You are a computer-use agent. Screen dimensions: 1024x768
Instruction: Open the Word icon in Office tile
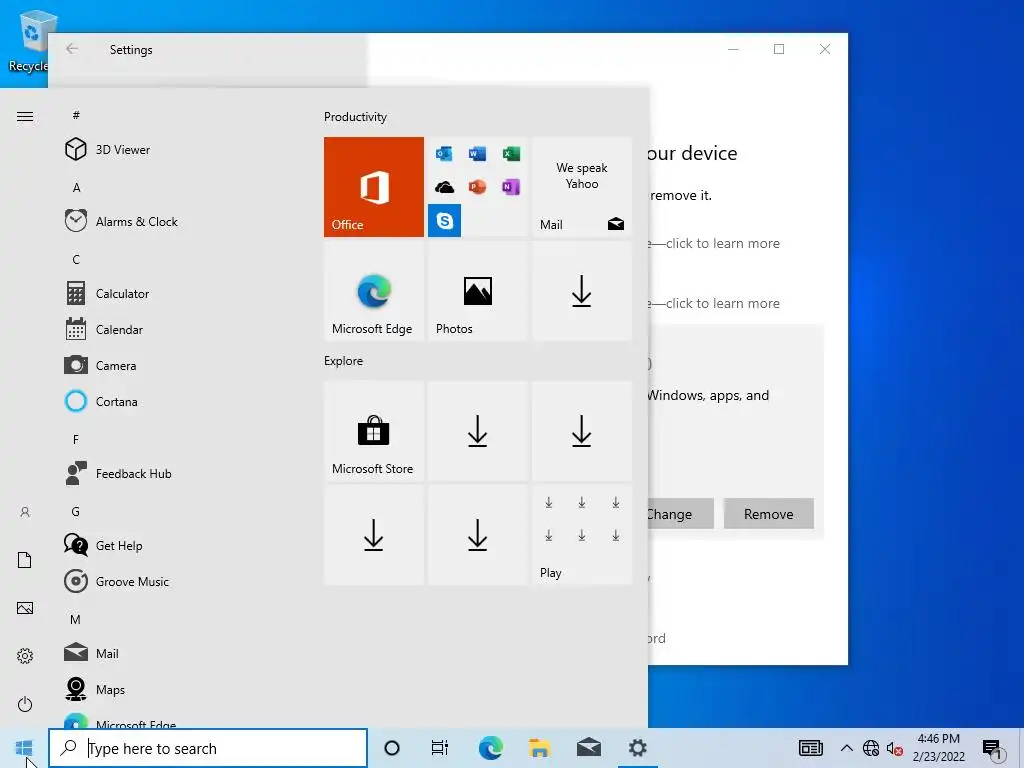click(477, 153)
